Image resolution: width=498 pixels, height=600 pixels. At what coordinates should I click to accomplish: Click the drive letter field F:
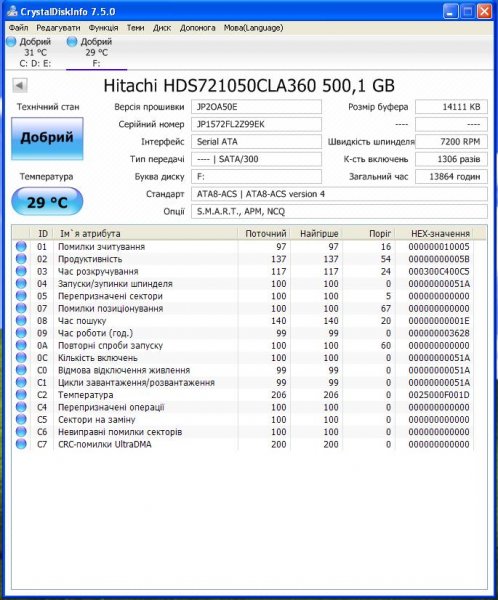tap(256, 176)
